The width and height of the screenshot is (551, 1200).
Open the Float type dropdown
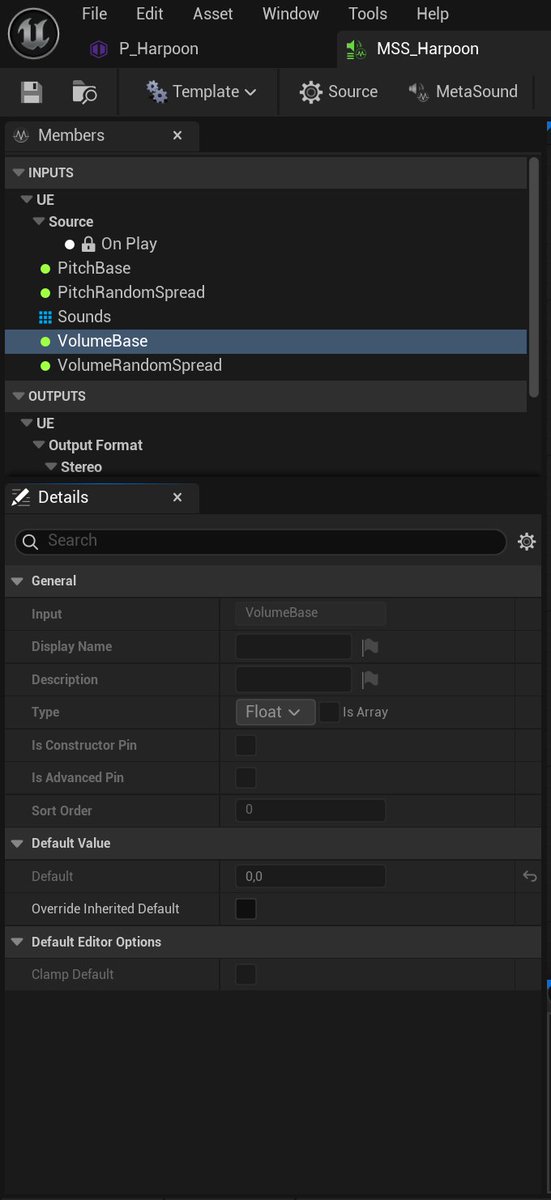(x=276, y=712)
